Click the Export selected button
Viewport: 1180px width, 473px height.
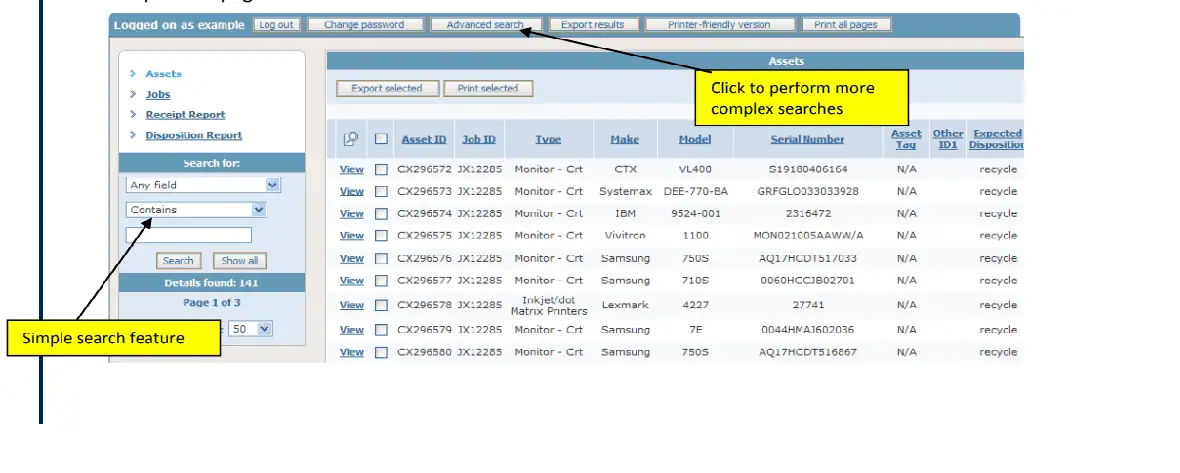point(386,88)
